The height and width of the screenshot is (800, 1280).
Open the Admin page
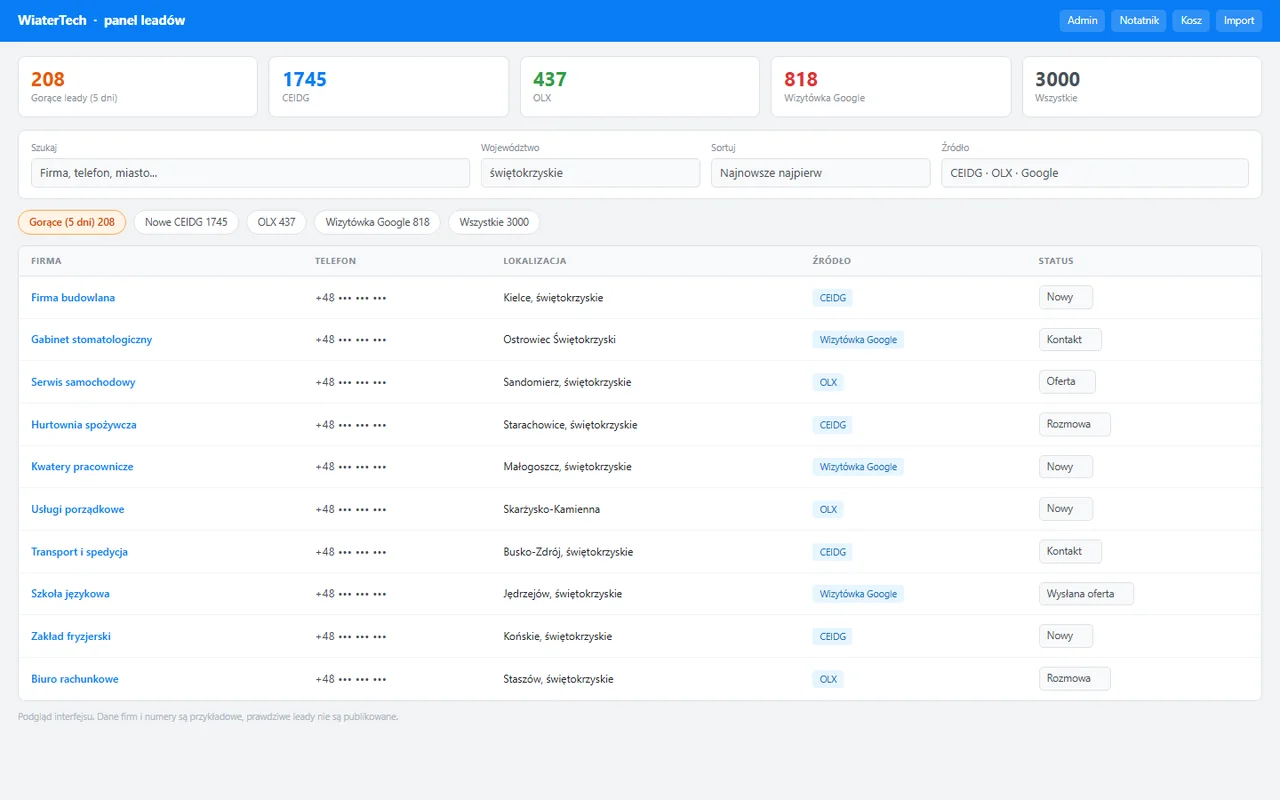click(1082, 20)
